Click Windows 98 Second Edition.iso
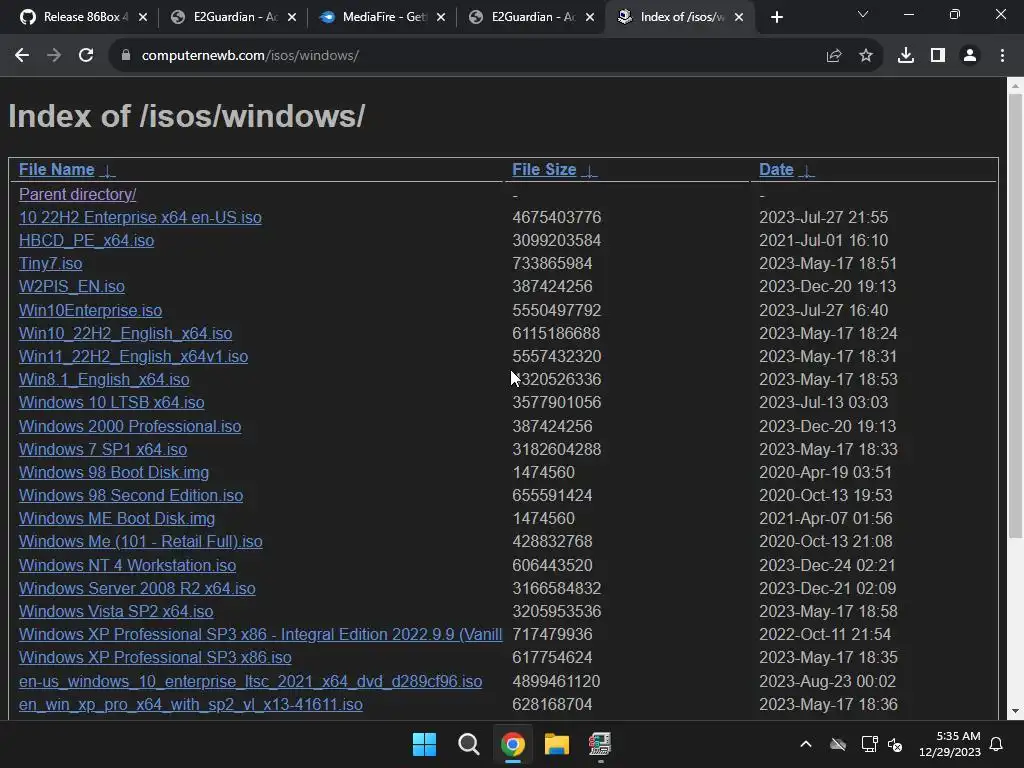This screenshot has width=1024, height=768. click(131, 496)
